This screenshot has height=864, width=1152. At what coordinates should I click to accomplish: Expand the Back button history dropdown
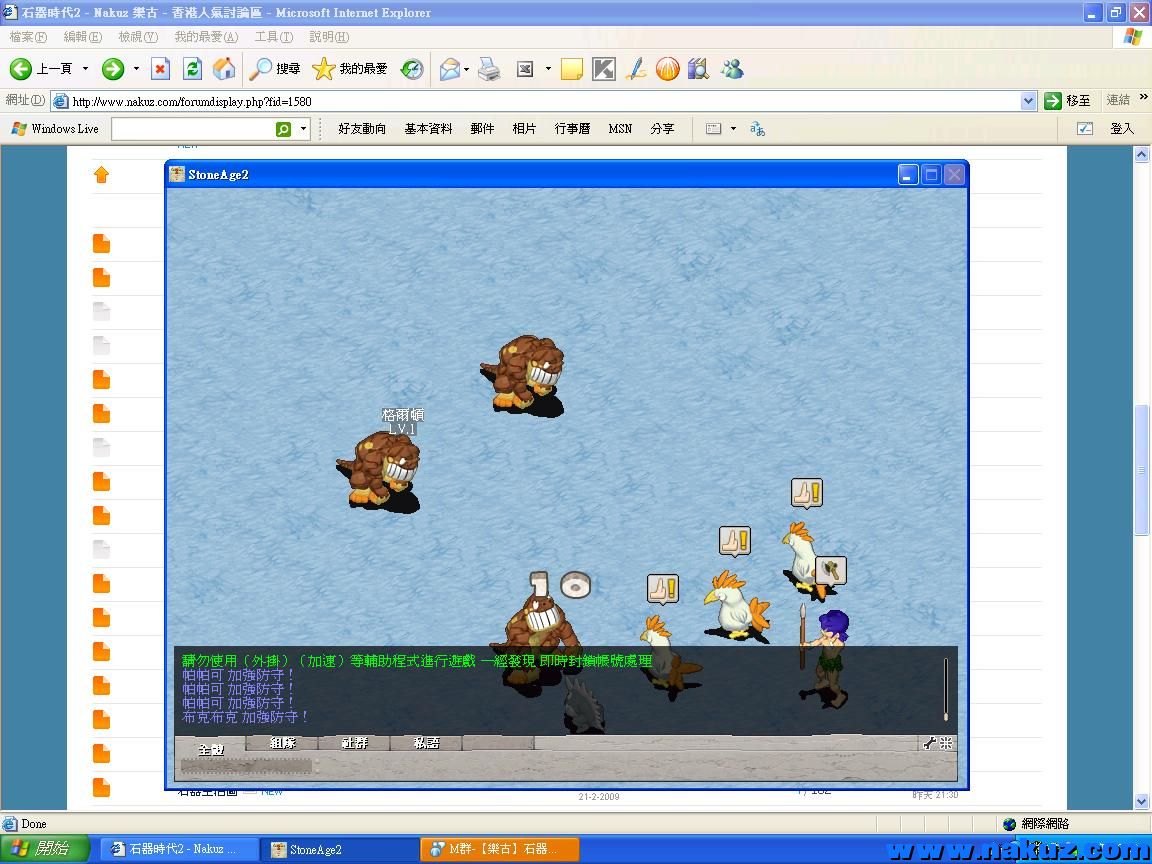pyautogui.click(x=85, y=69)
